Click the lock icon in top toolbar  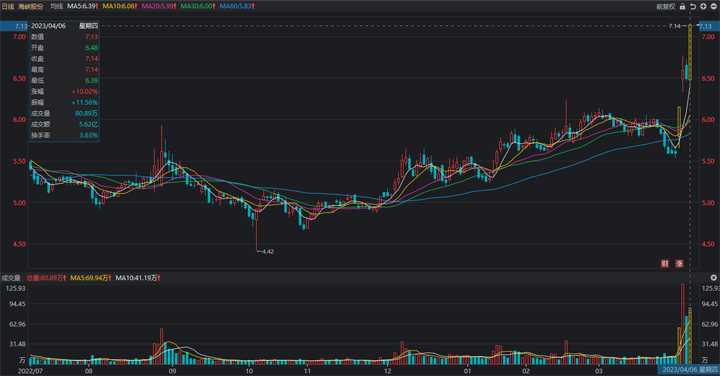(682, 6)
